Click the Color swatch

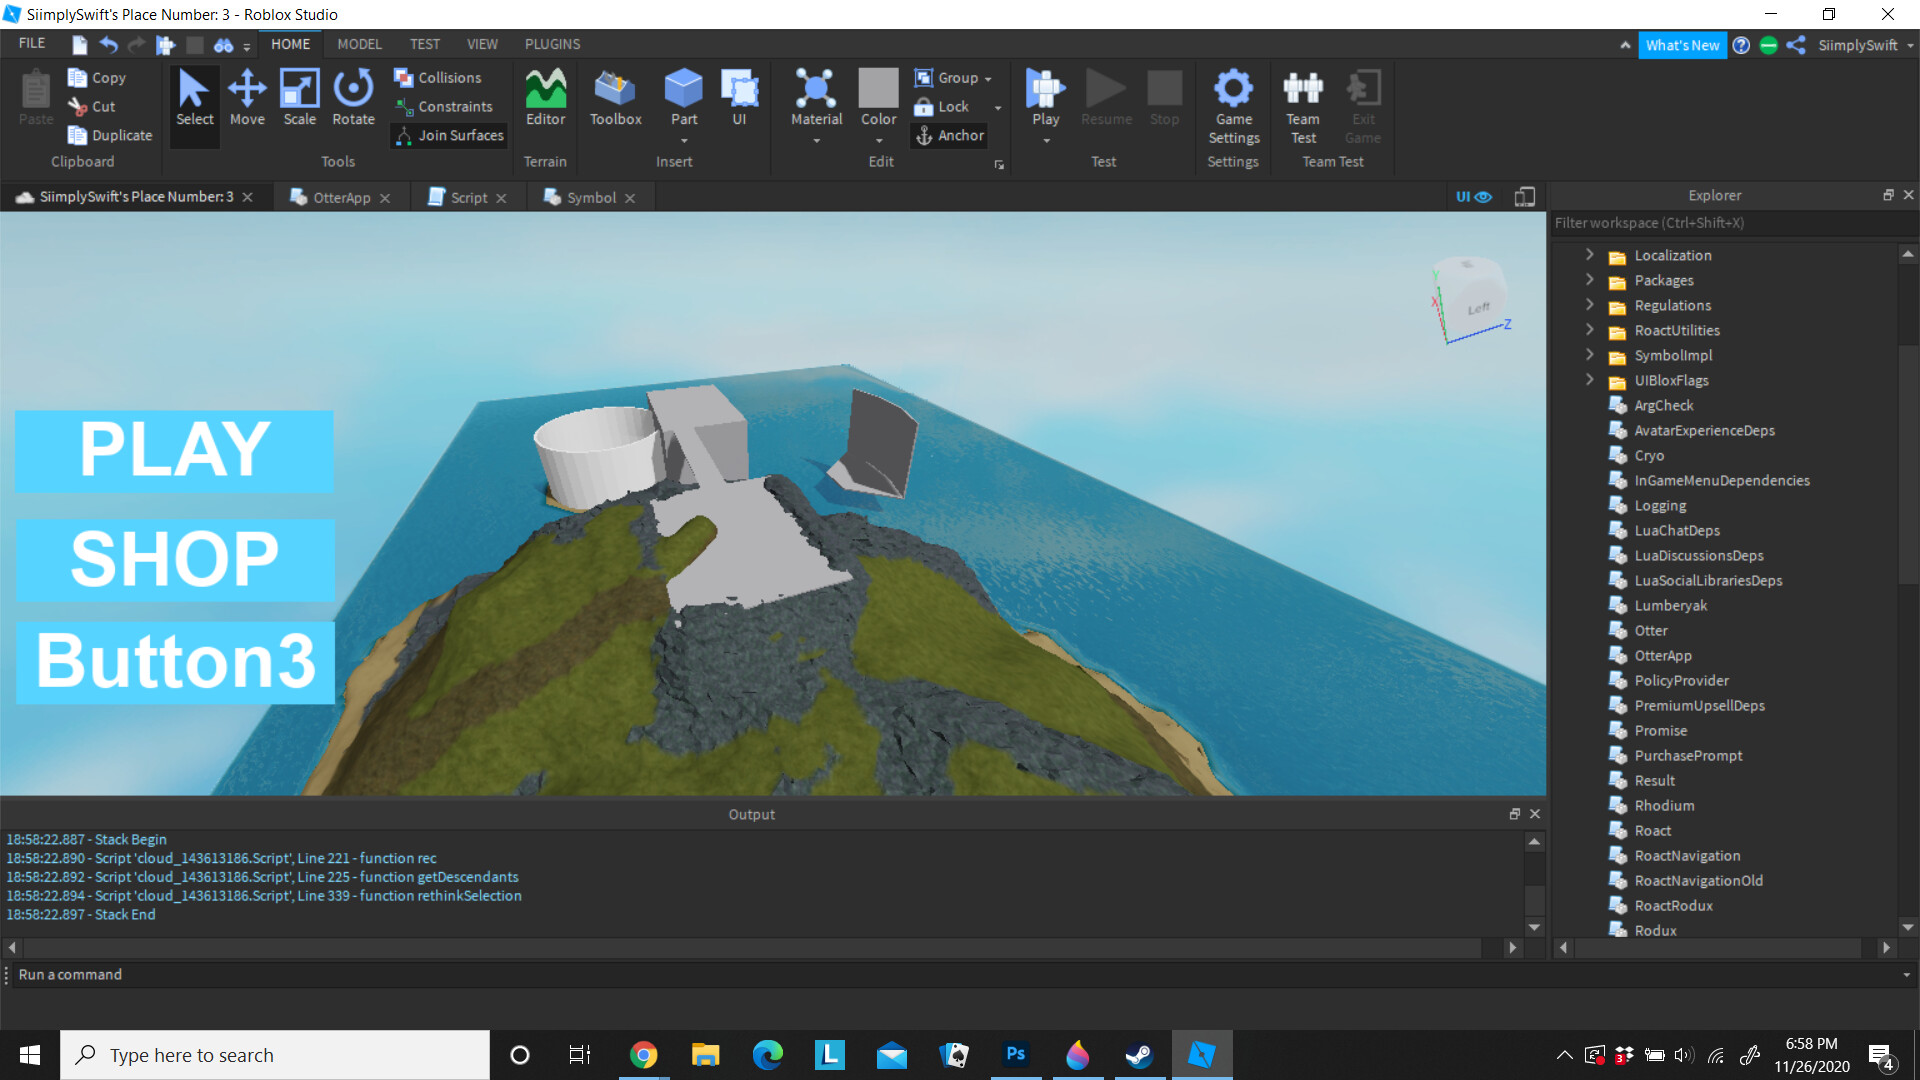coord(878,88)
